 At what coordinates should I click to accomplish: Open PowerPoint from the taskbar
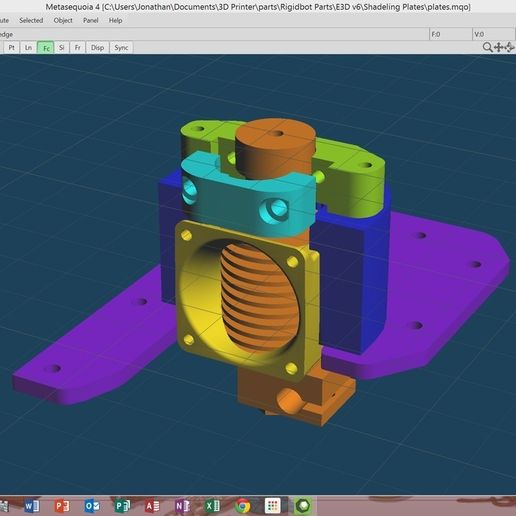tap(62, 506)
